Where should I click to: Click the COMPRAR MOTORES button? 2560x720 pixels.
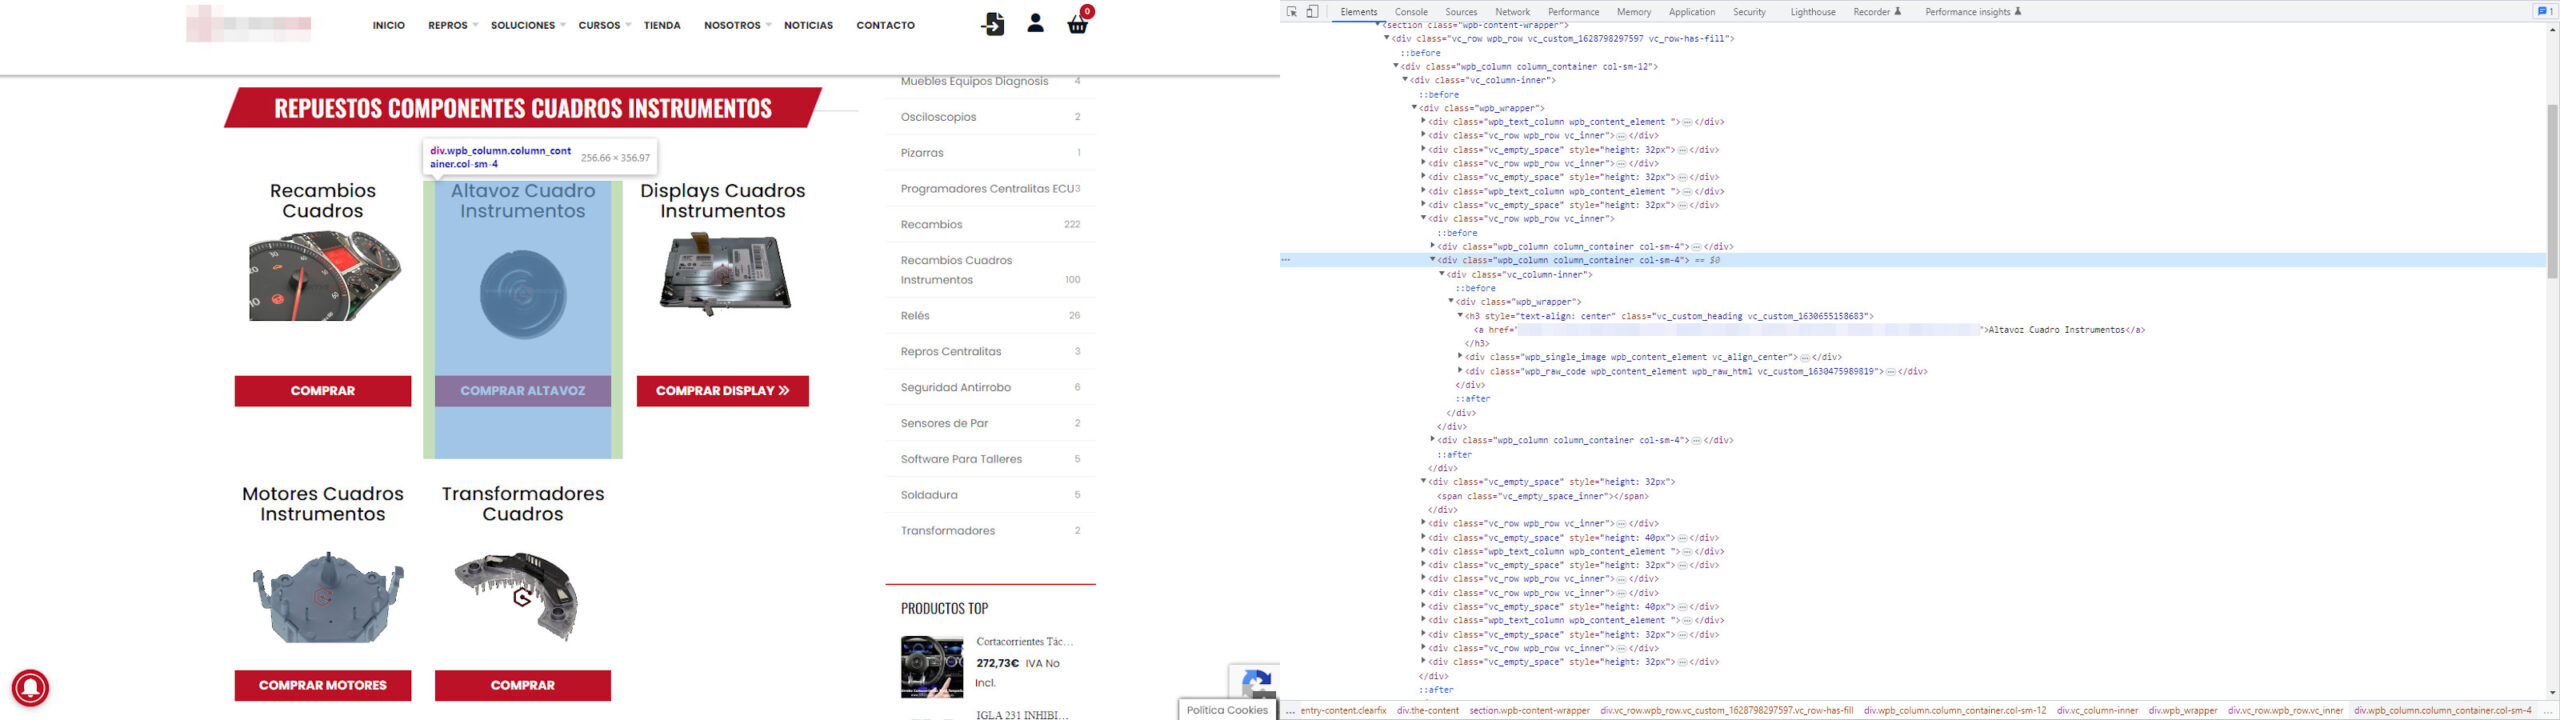323,685
